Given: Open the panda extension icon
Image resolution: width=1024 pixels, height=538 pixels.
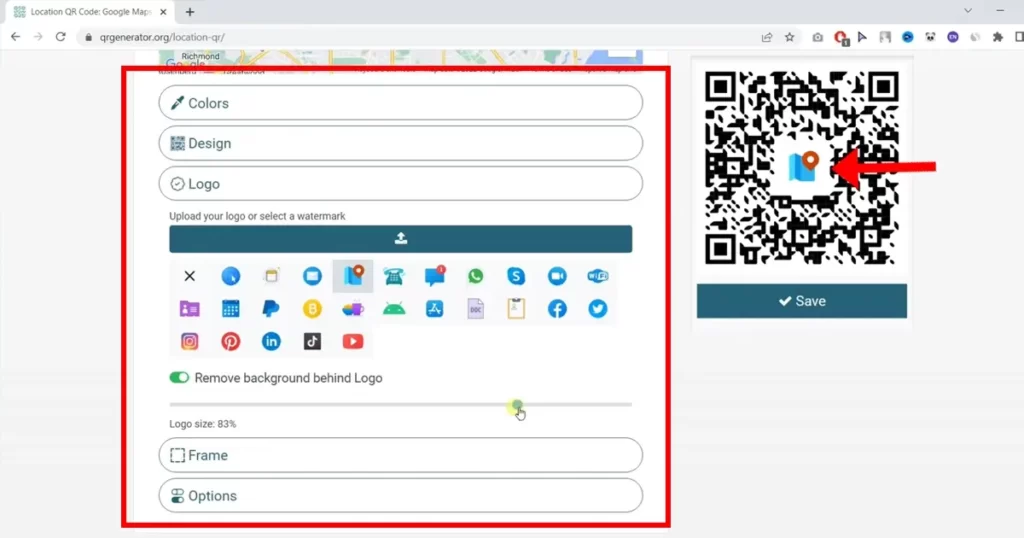Looking at the screenshot, I should 930,37.
